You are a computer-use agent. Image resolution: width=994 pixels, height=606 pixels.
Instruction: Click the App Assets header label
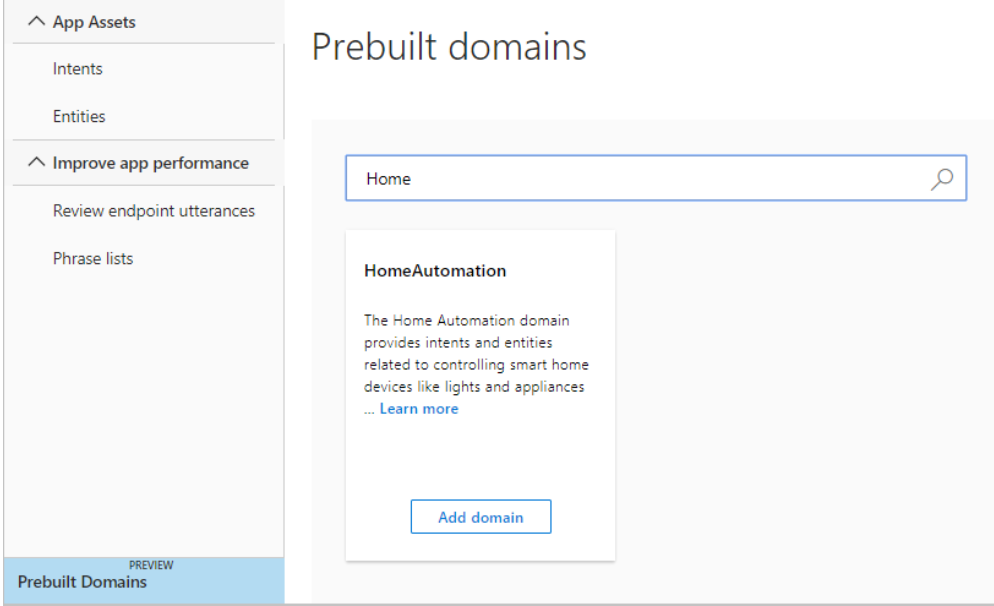[x=94, y=22]
